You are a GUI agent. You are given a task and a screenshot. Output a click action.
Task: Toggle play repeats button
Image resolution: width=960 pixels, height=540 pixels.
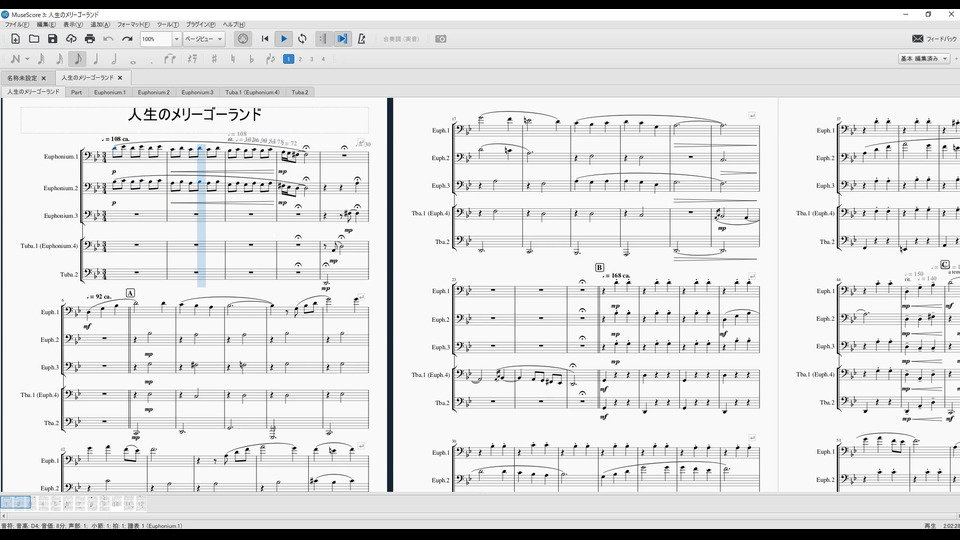point(323,39)
